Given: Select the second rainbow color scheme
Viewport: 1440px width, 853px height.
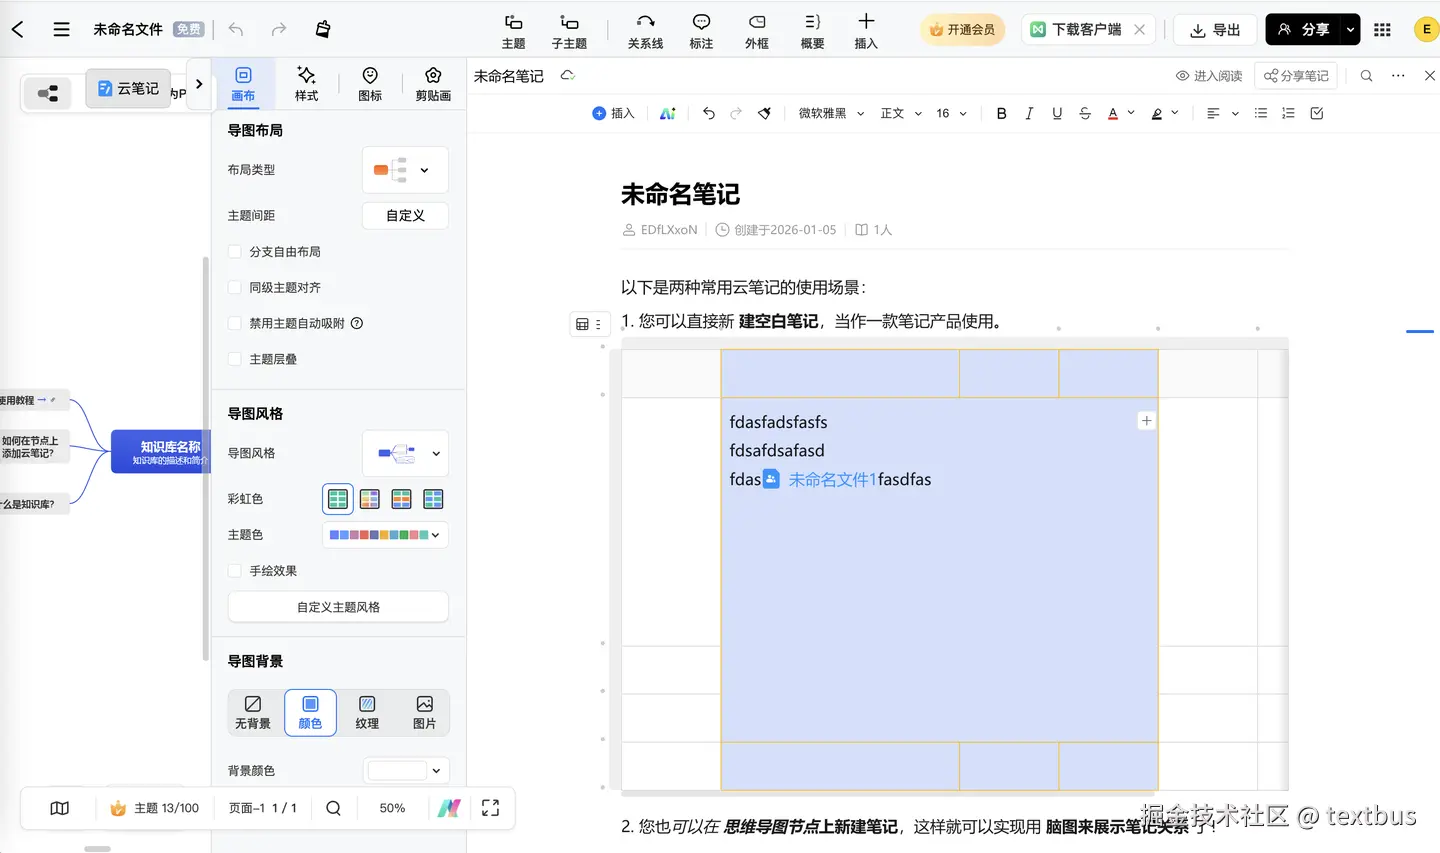Looking at the screenshot, I should (x=370, y=499).
